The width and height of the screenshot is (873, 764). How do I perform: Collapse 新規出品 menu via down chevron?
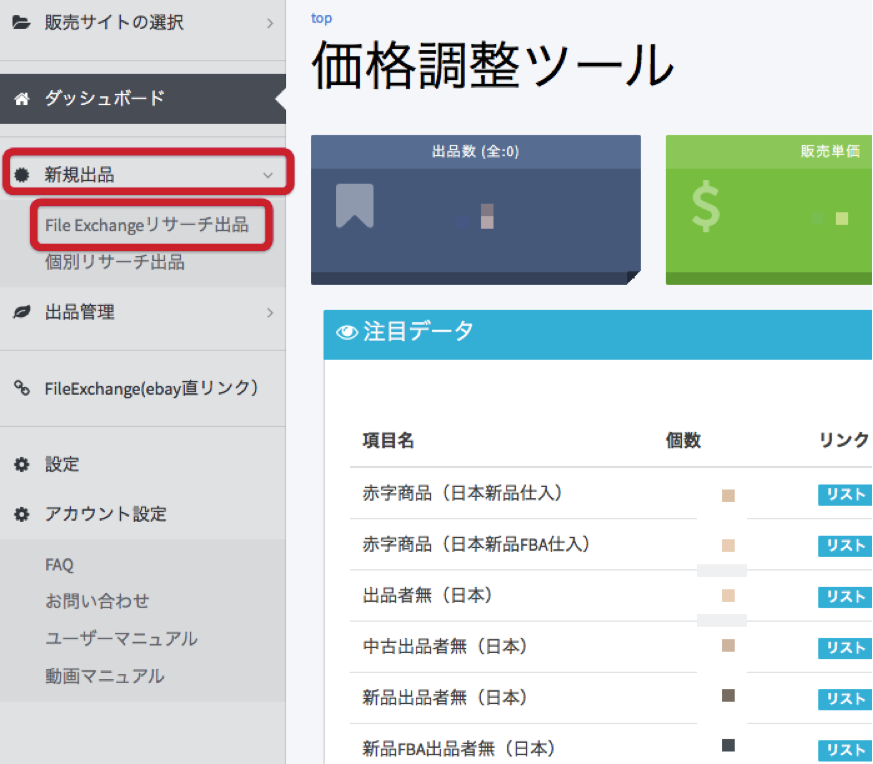tap(267, 175)
